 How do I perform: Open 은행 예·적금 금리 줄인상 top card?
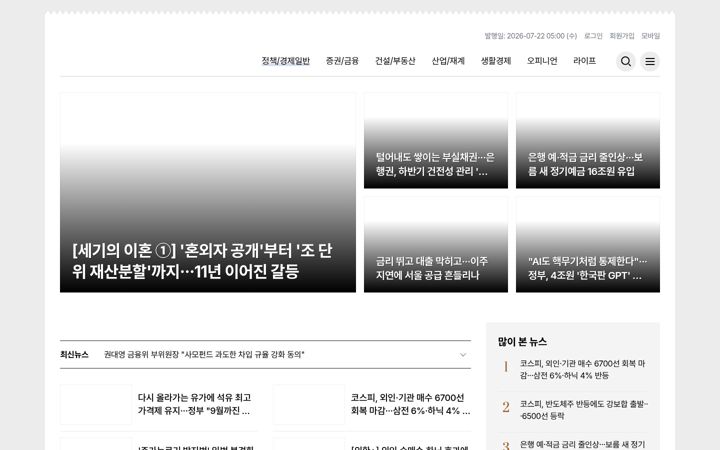click(x=588, y=141)
